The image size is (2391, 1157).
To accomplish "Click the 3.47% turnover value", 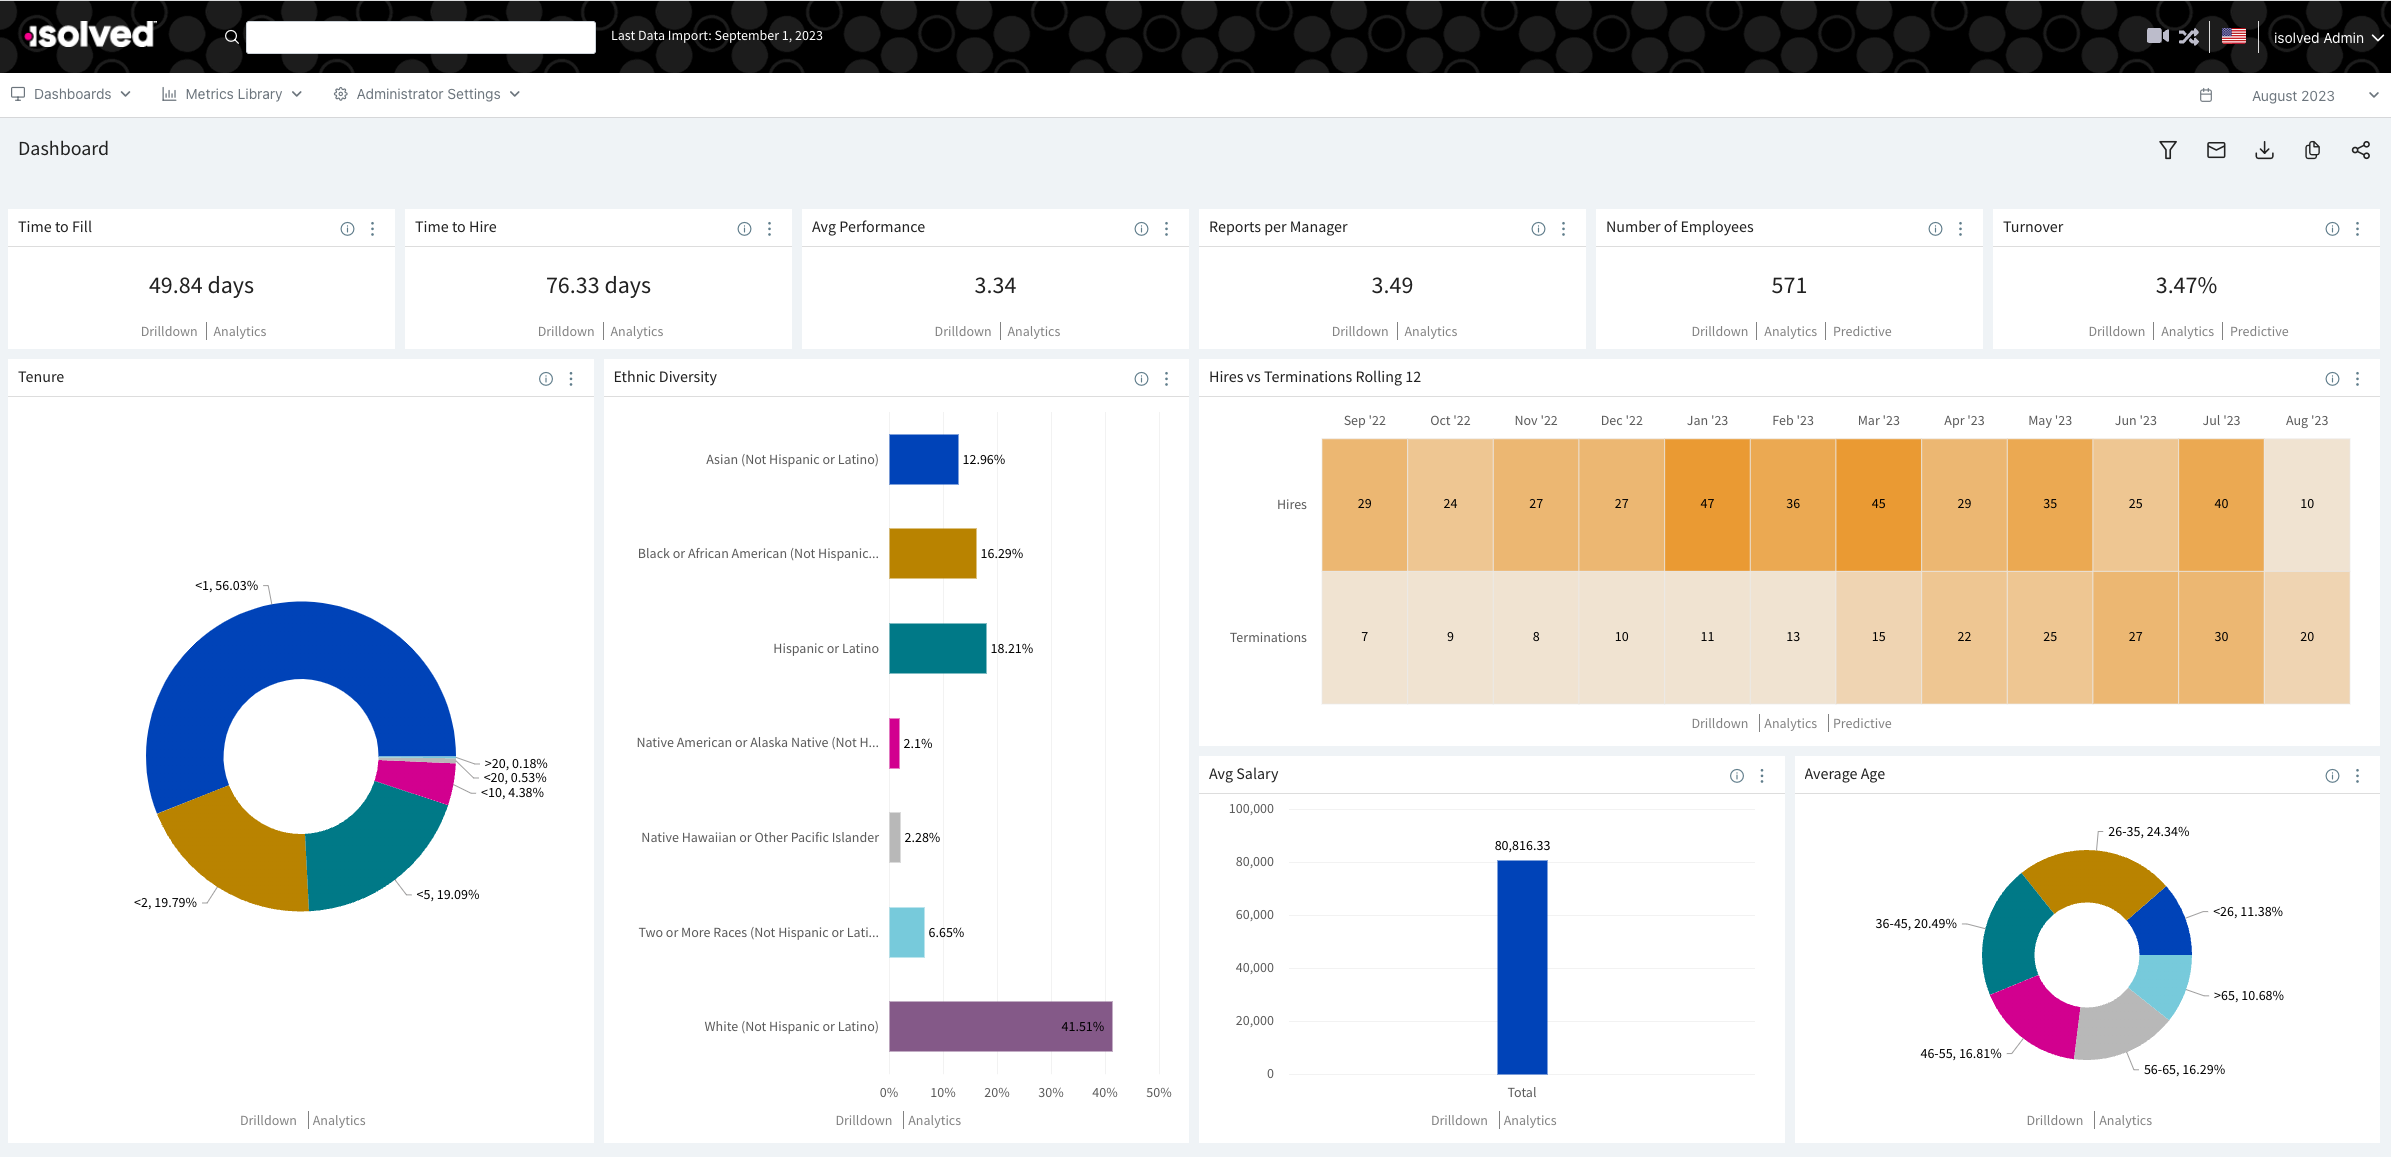I will tap(2186, 286).
